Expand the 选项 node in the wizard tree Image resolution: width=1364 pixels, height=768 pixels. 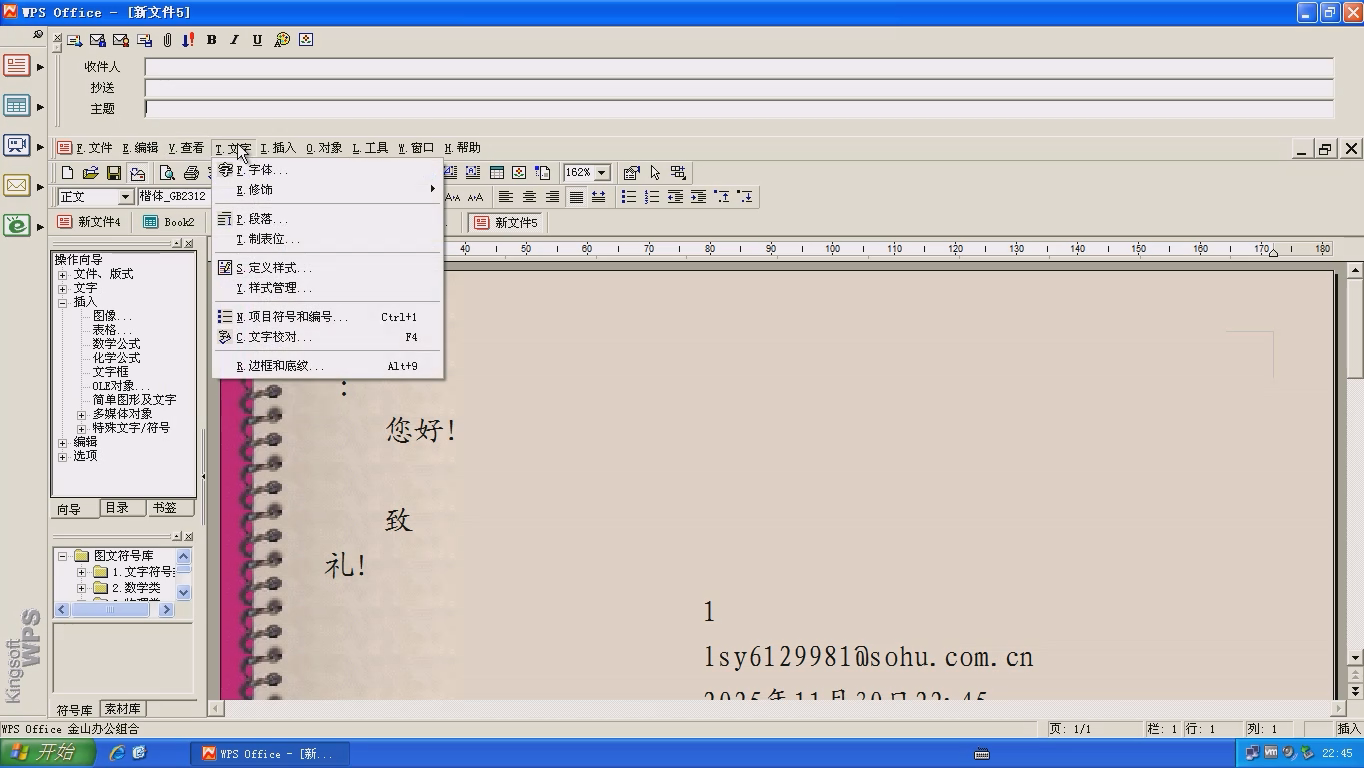point(62,456)
